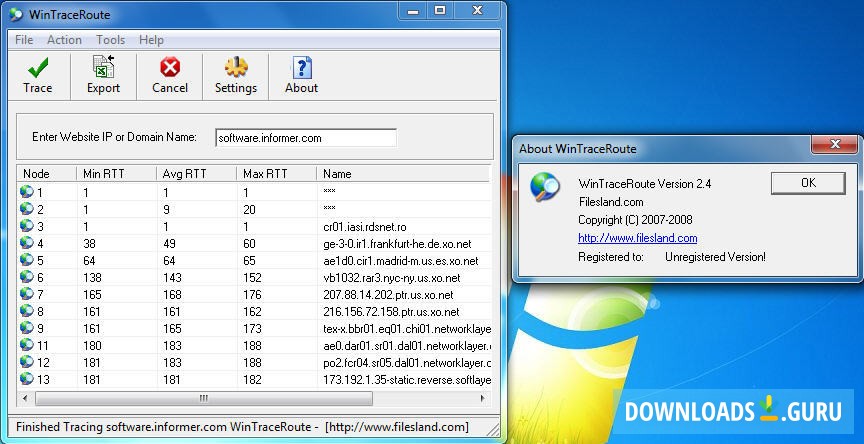
Task: Click the globe icon for node 11
Action: (26, 345)
